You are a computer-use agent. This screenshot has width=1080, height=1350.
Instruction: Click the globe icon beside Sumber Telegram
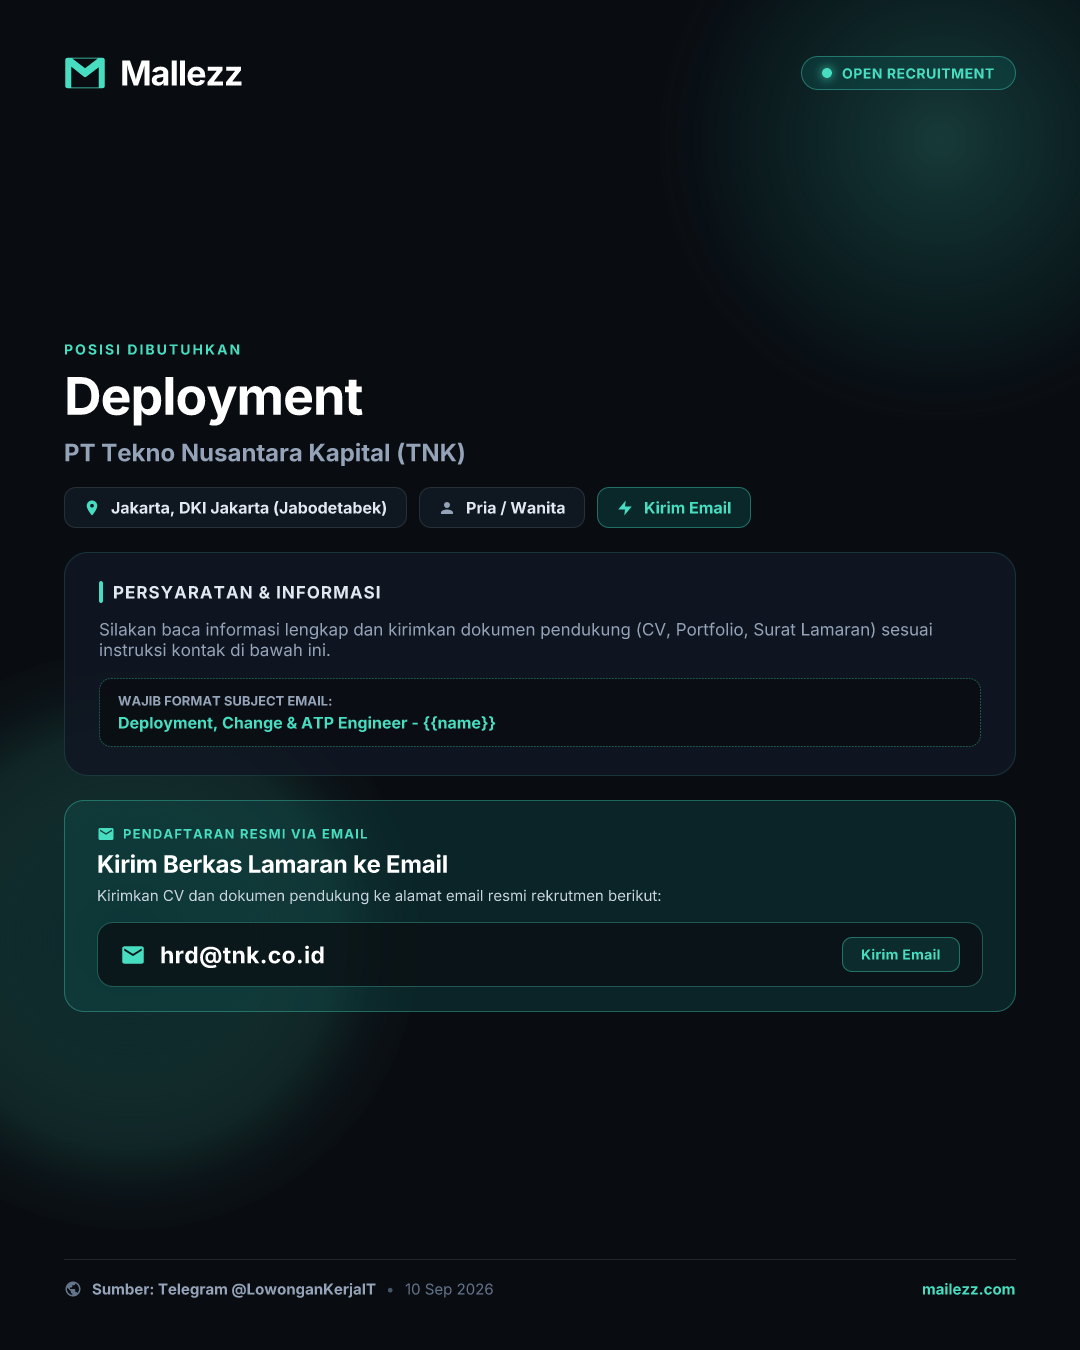[73, 1289]
